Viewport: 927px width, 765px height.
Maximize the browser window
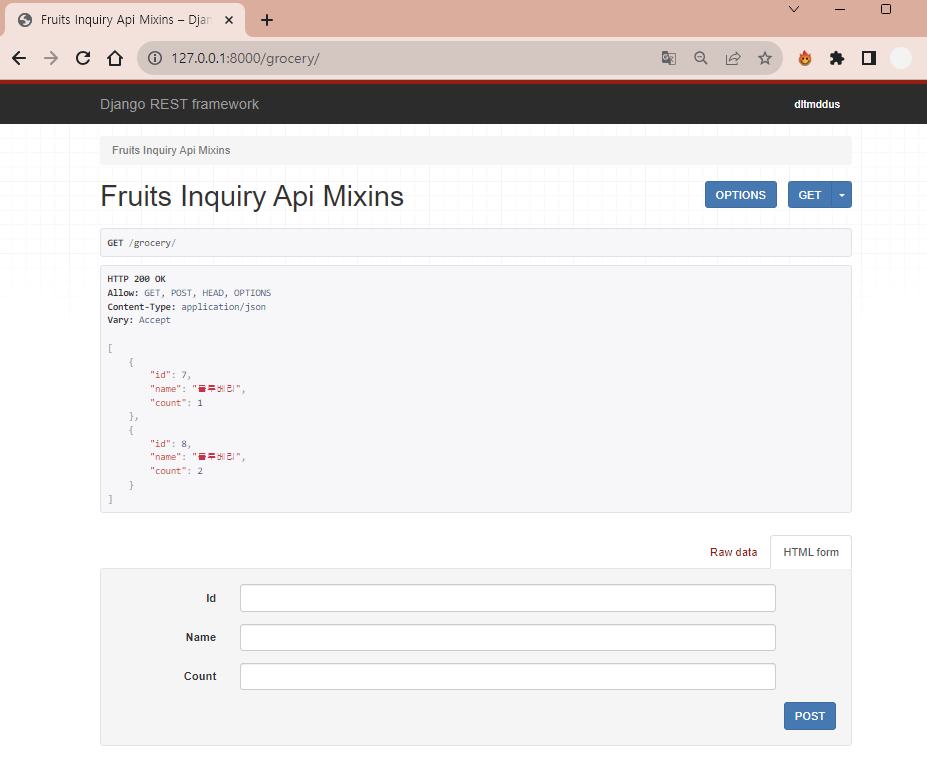(886, 9)
